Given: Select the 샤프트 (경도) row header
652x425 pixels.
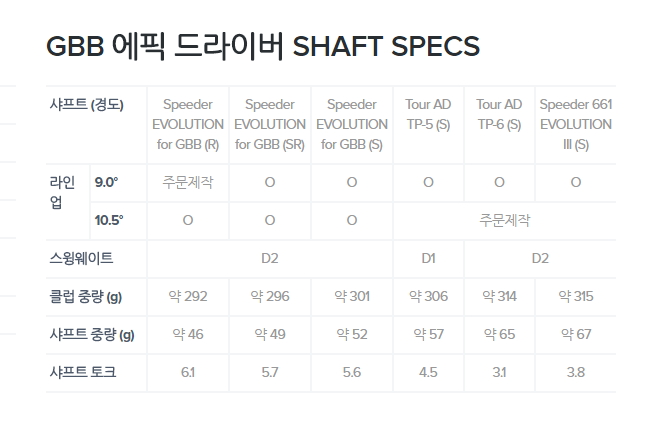Looking at the screenshot, I should [x=87, y=105].
